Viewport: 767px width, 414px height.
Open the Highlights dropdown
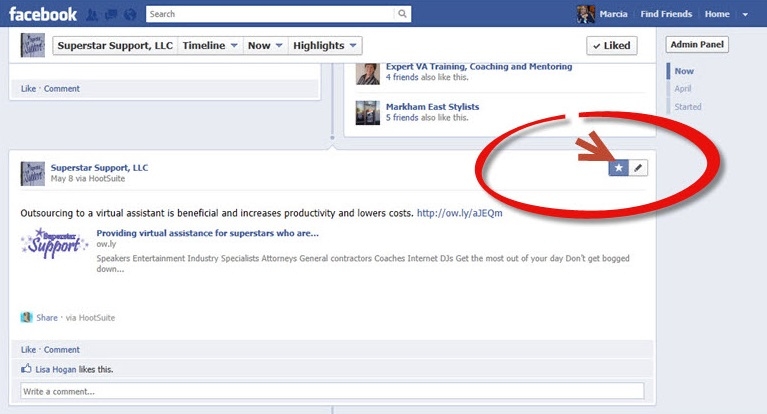[325, 46]
